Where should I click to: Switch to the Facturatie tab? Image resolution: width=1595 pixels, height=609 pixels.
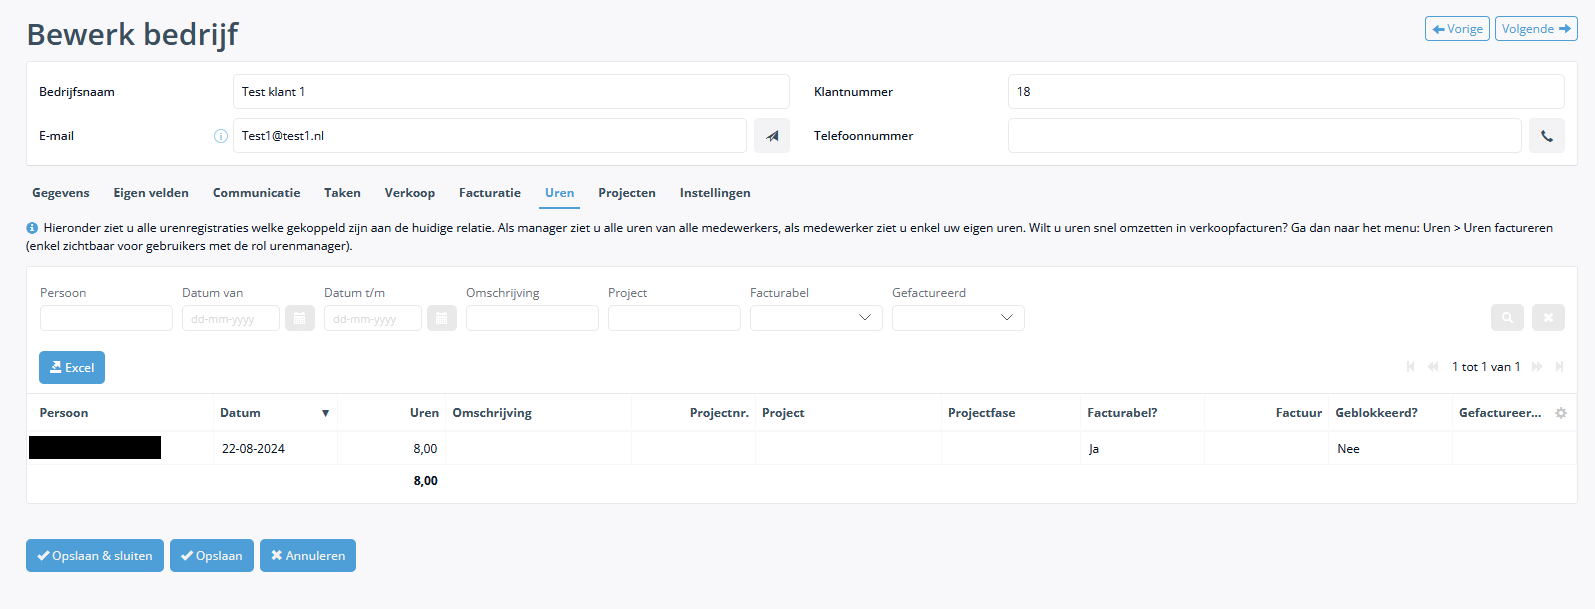[x=489, y=193]
